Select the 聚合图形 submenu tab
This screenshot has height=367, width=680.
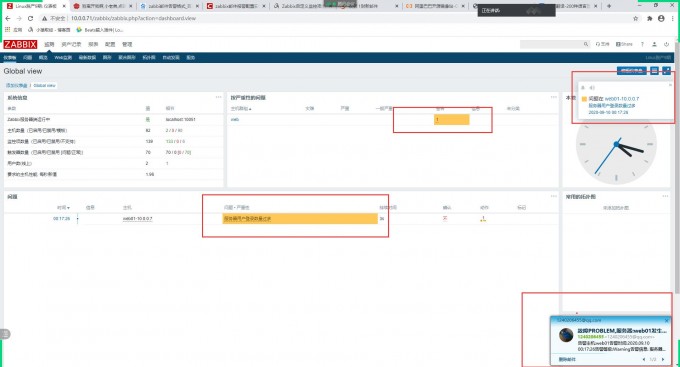pyautogui.click(x=127, y=57)
